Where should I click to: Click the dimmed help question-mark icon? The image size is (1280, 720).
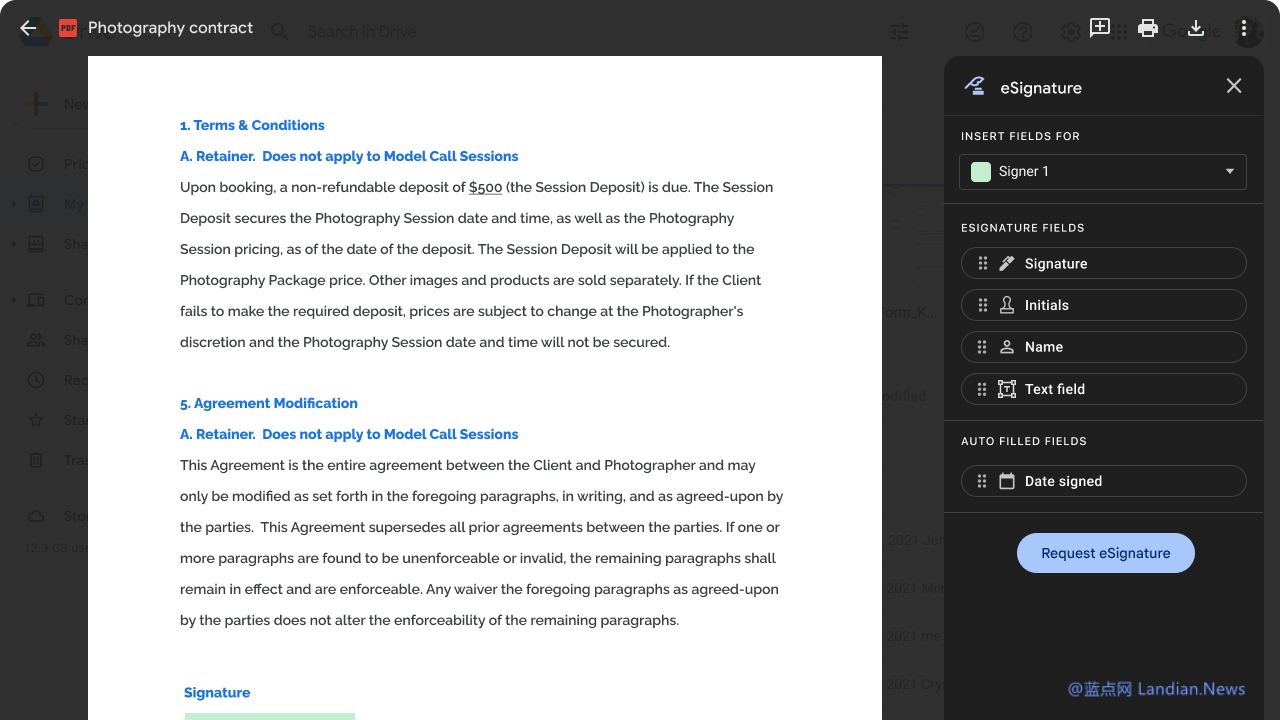(x=1023, y=32)
